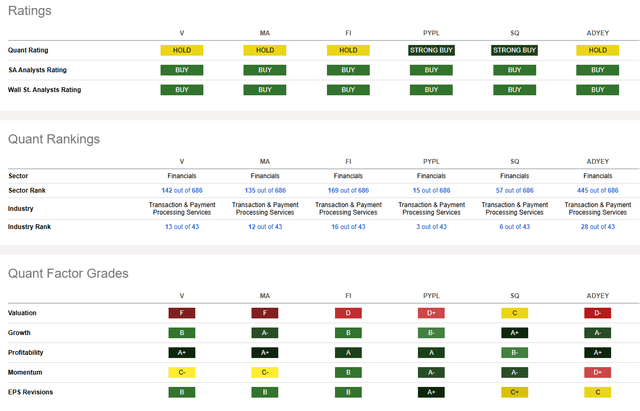Image resolution: width=640 pixels, height=411 pixels.
Task: Click the EPS Revisions row label
Action: 31,392
